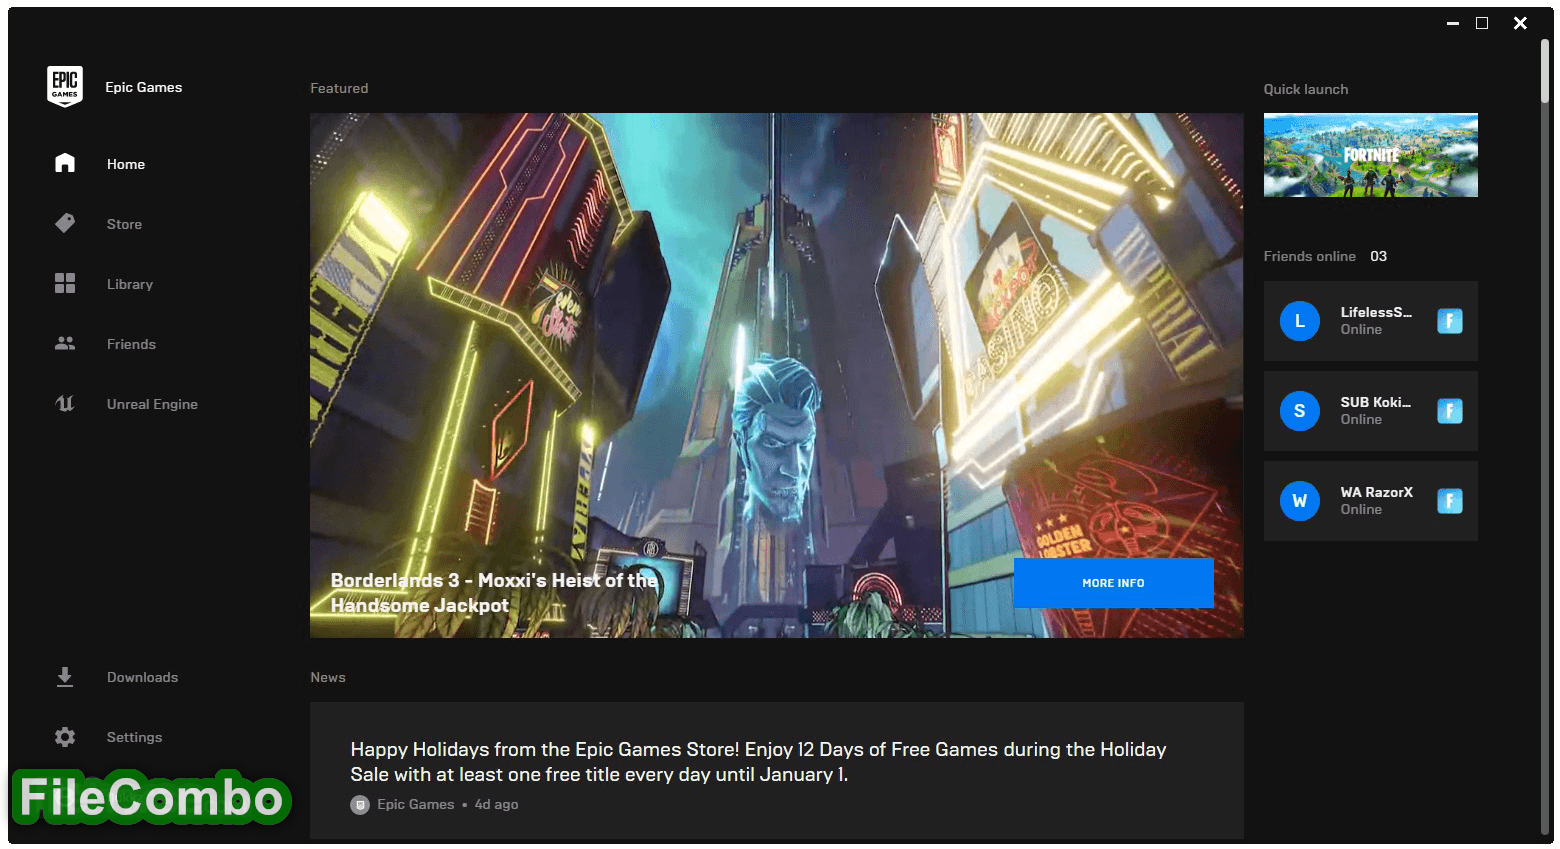
Task: Click the Borderlands 3 Moxxi's Heist title
Action: coord(494,593)
